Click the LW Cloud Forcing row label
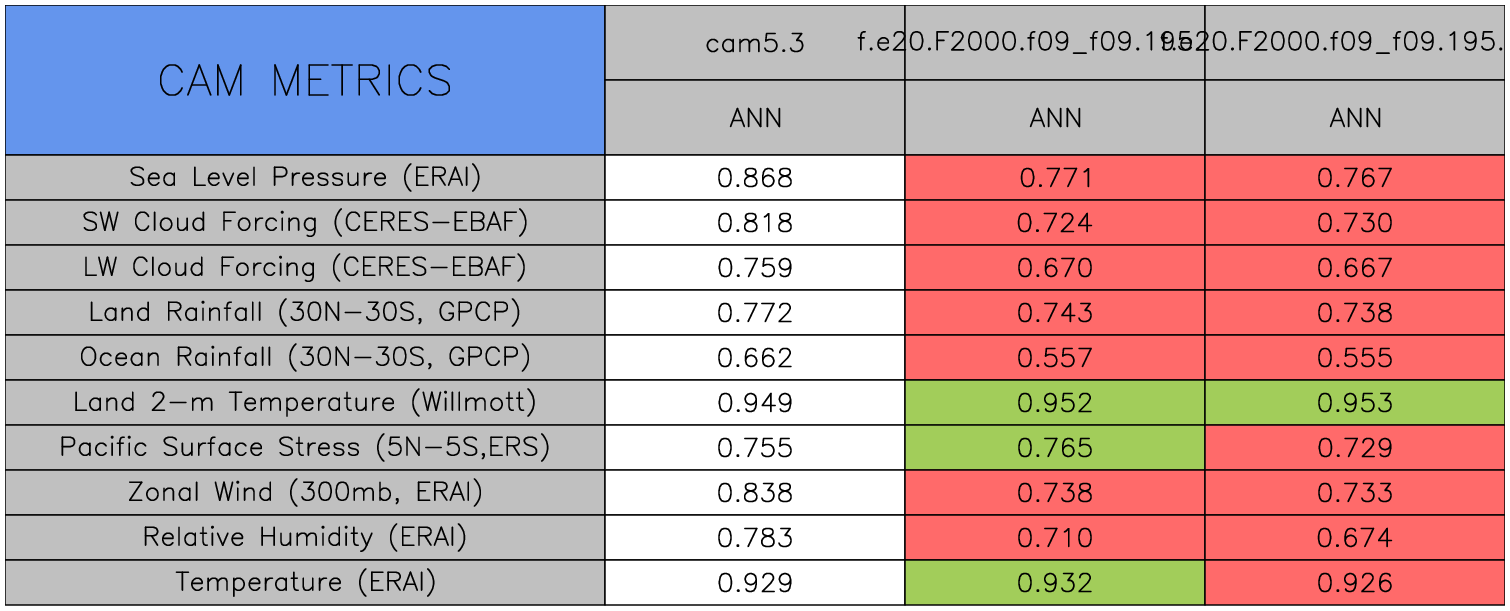The height and width of the screenshot is (611, 1510). pyautogui.click(x=305, y=267)
